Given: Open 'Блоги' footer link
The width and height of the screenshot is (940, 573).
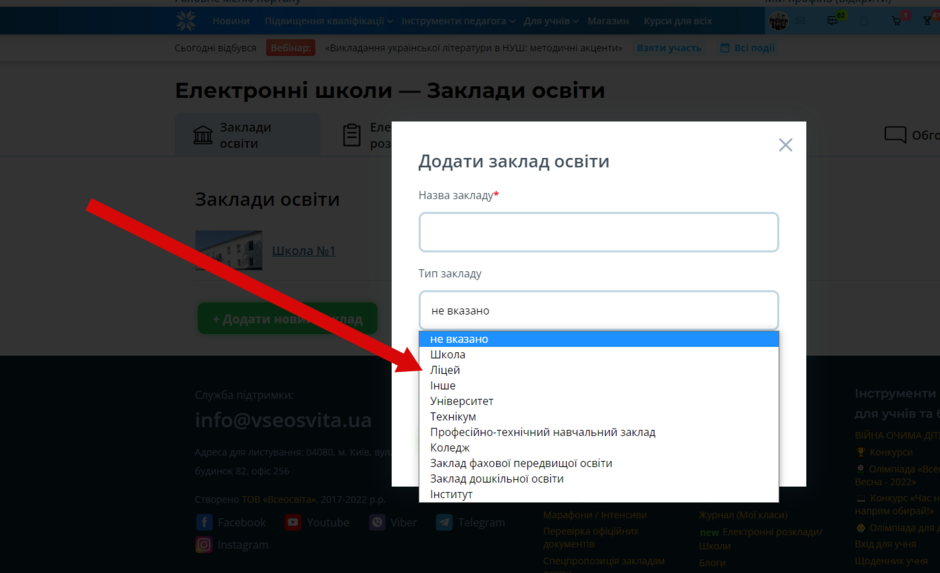Looking at the screenshot, I should pyautogui.click(x=712, y=563).
